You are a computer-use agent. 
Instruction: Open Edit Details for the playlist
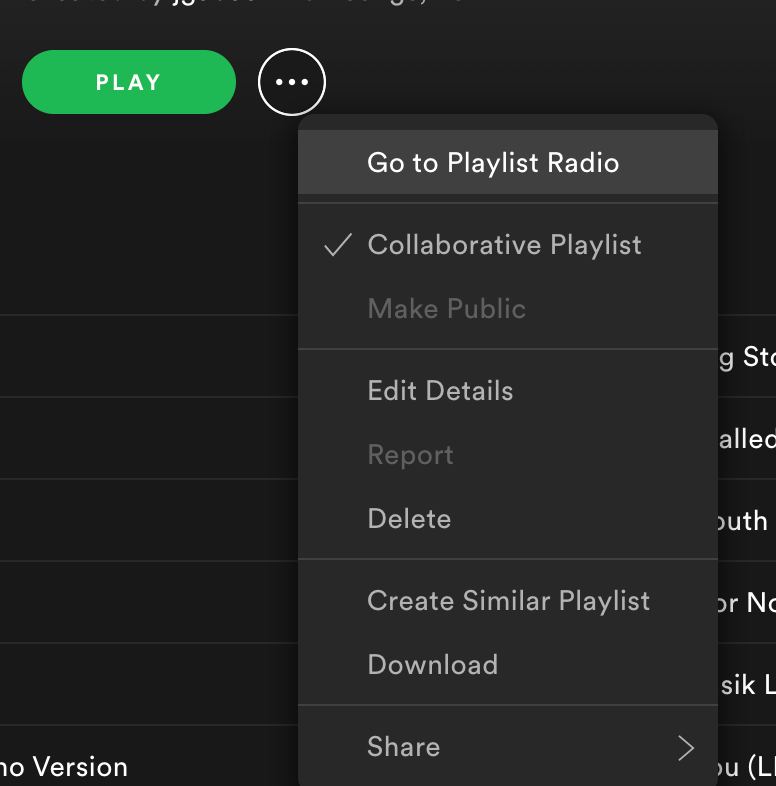(508, 390)
